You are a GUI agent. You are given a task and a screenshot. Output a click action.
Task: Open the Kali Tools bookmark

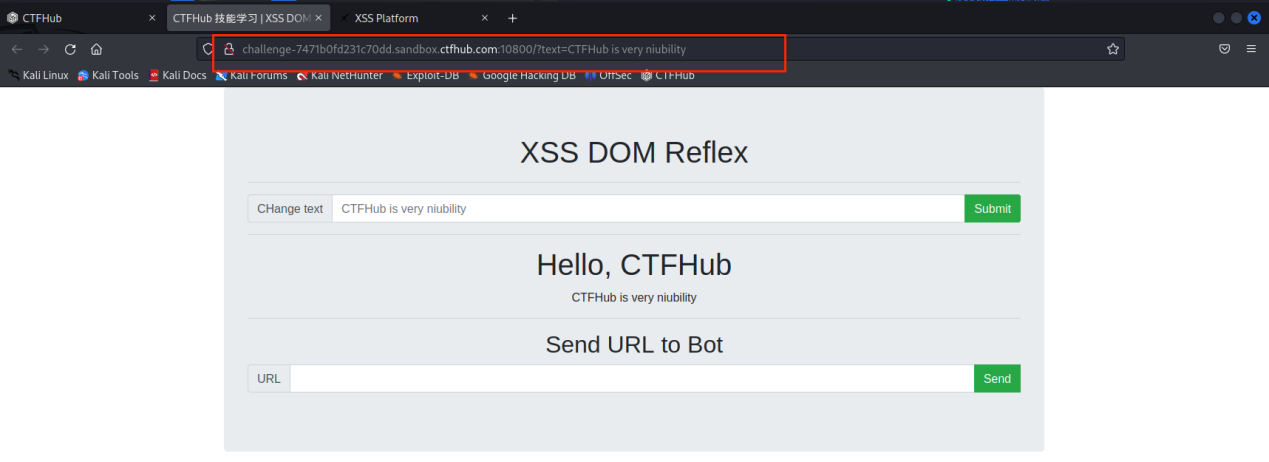click(x=108, y=76)
